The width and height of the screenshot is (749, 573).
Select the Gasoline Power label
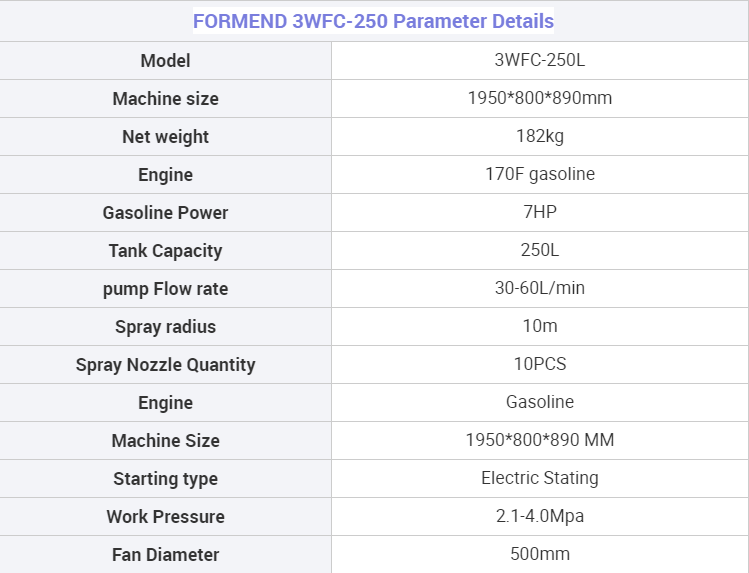point(165,212)
